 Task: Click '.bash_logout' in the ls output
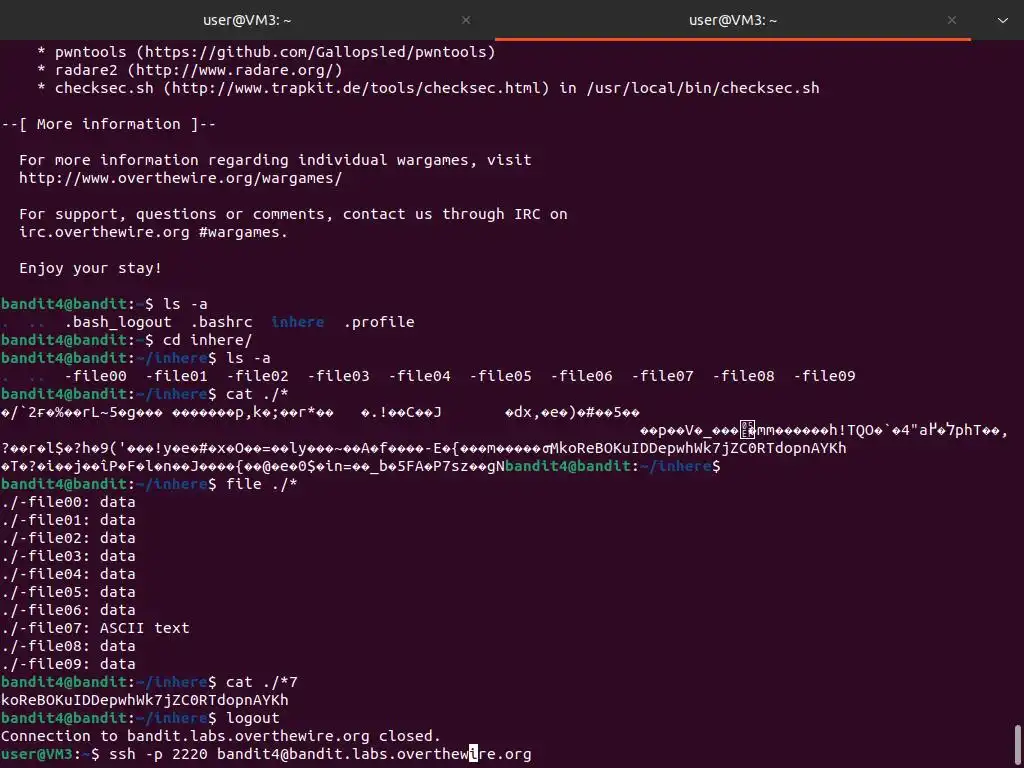(x=118, y=322)
